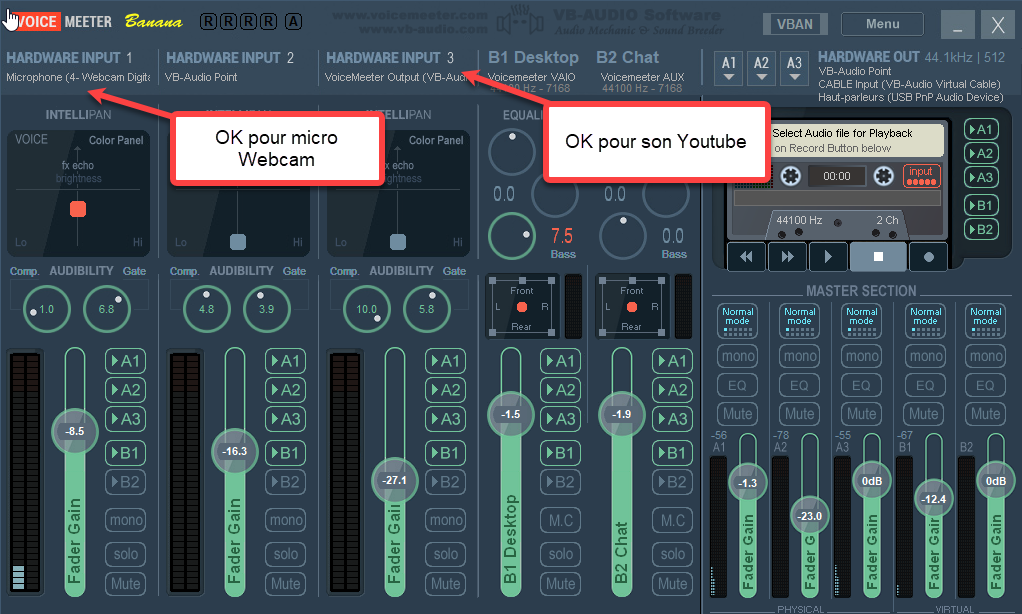The image size is (1022, 614).
Task: Select device for Hardware Input 2
Action: pyautogui.click(x=201, y=77)
